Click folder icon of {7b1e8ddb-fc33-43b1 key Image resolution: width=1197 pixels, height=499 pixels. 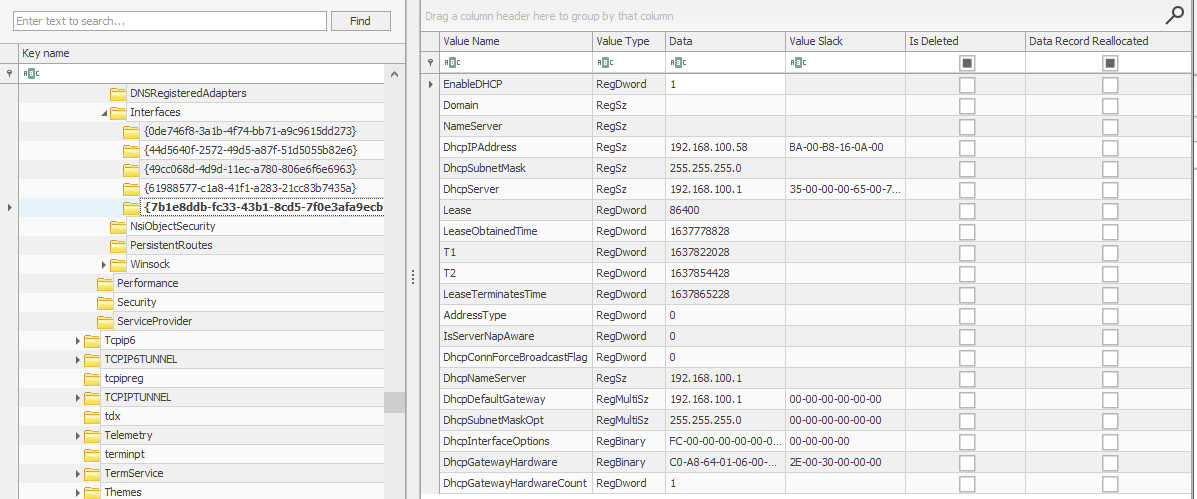pos(131,208)
